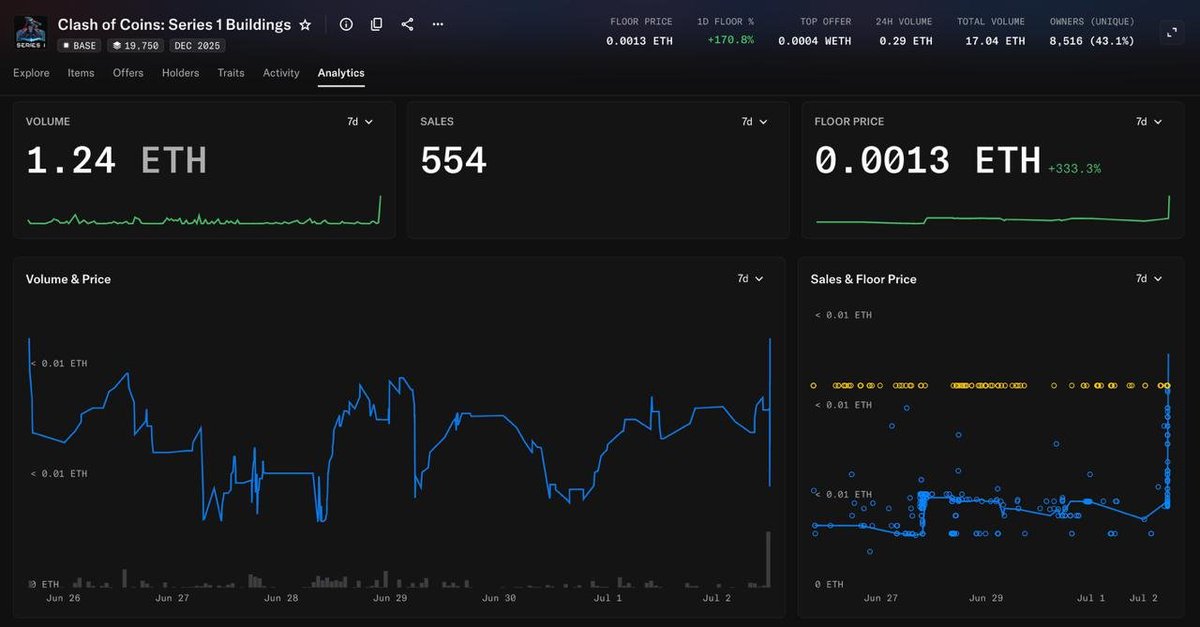Click the Jul 1 label on Volume chart

click(x=607, y=599)
